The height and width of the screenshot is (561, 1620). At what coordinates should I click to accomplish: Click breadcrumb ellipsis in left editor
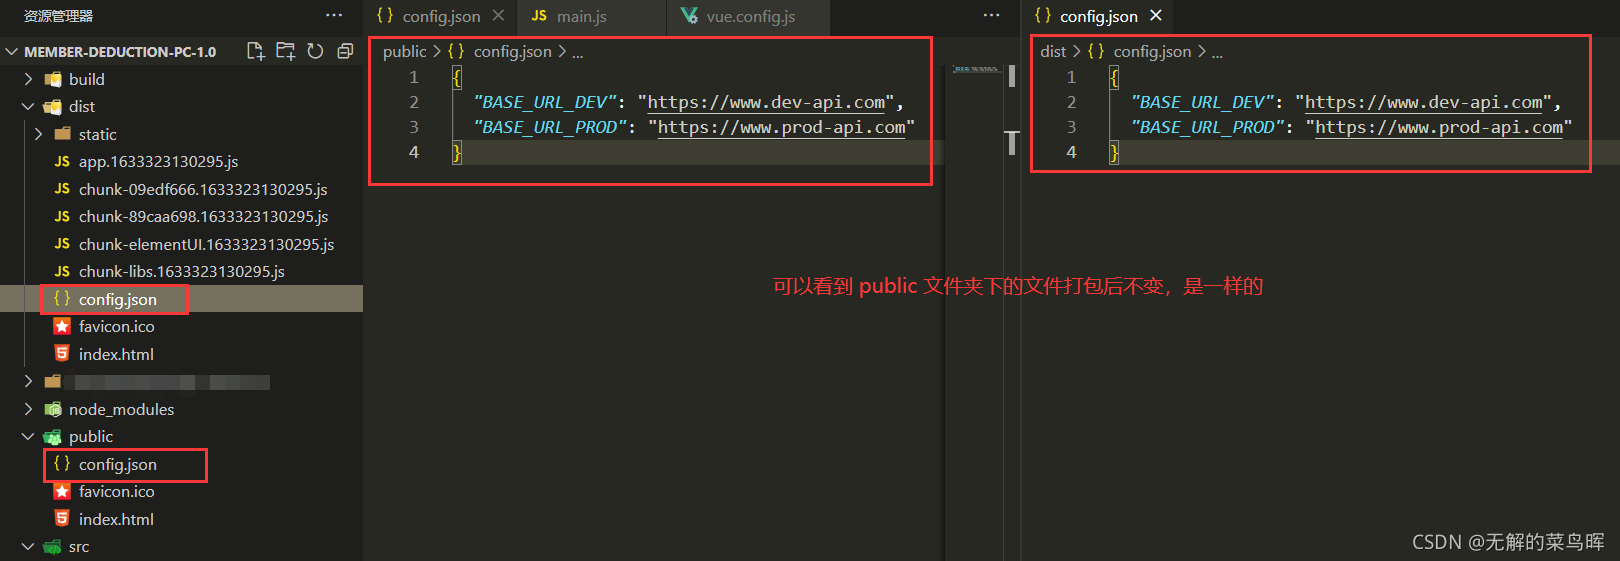578,53
